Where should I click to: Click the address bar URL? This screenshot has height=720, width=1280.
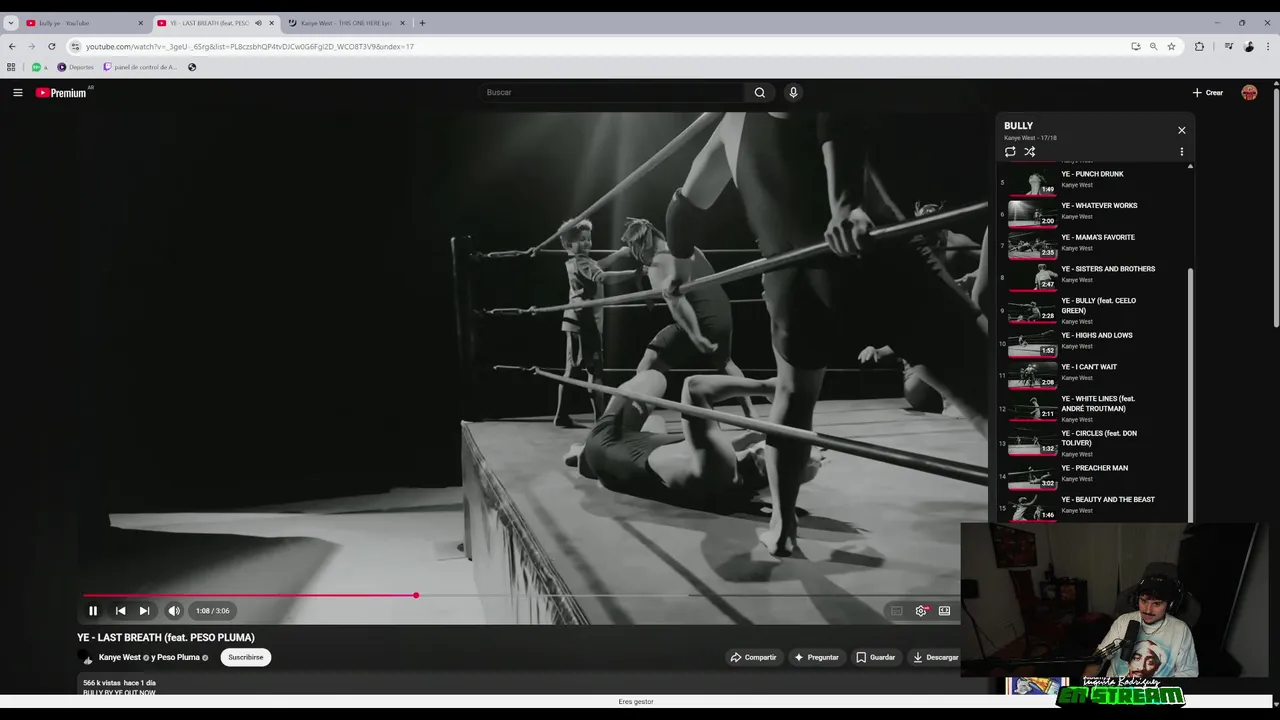pos(250,46)
